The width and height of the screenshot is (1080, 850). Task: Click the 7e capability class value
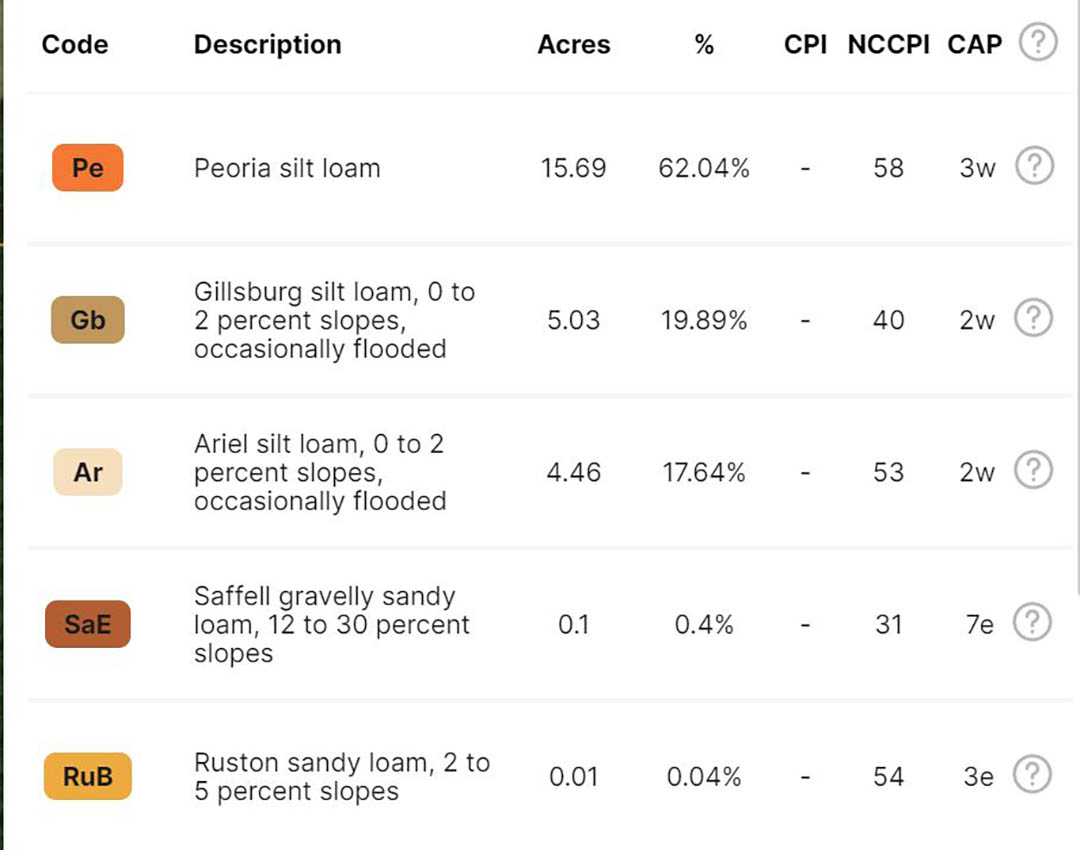(x=979, y=625)
